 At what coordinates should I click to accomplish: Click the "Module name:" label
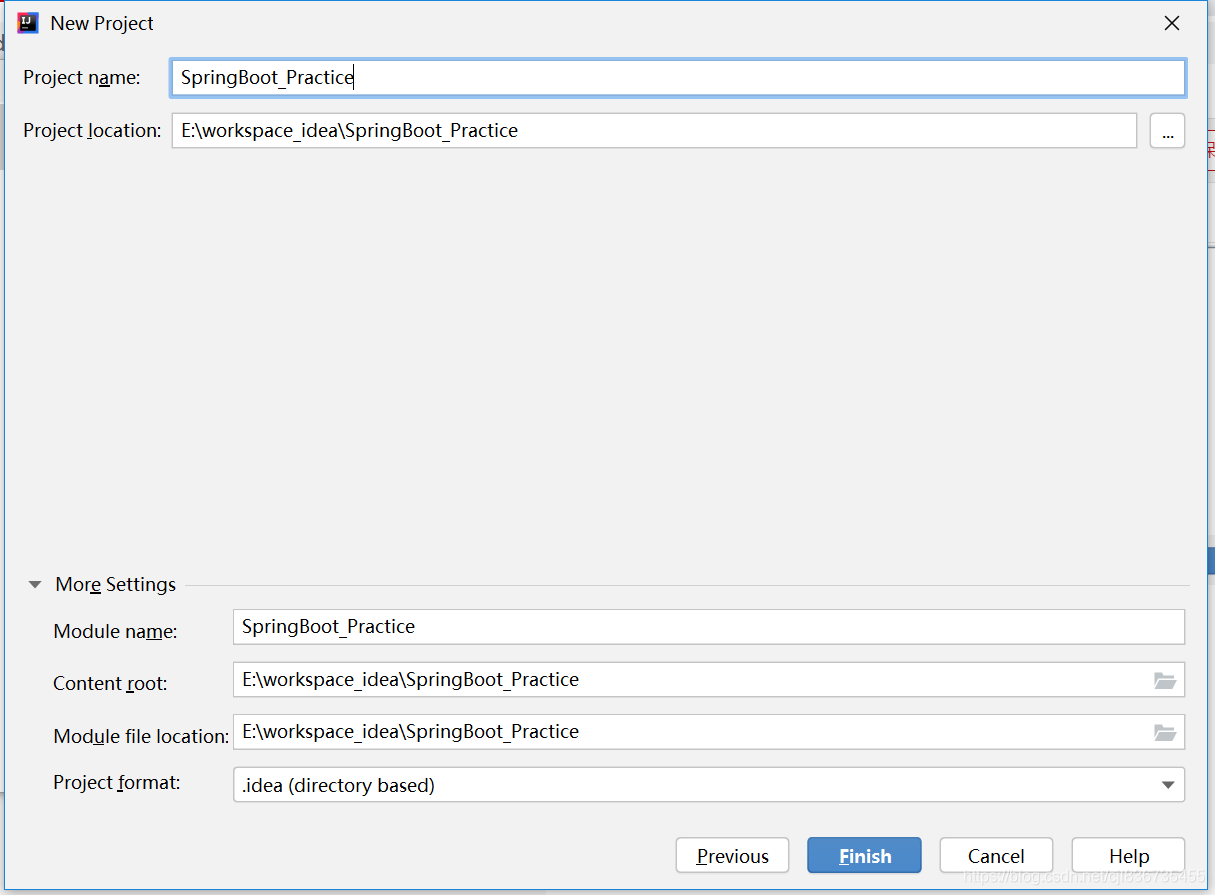tap(115, 632)
